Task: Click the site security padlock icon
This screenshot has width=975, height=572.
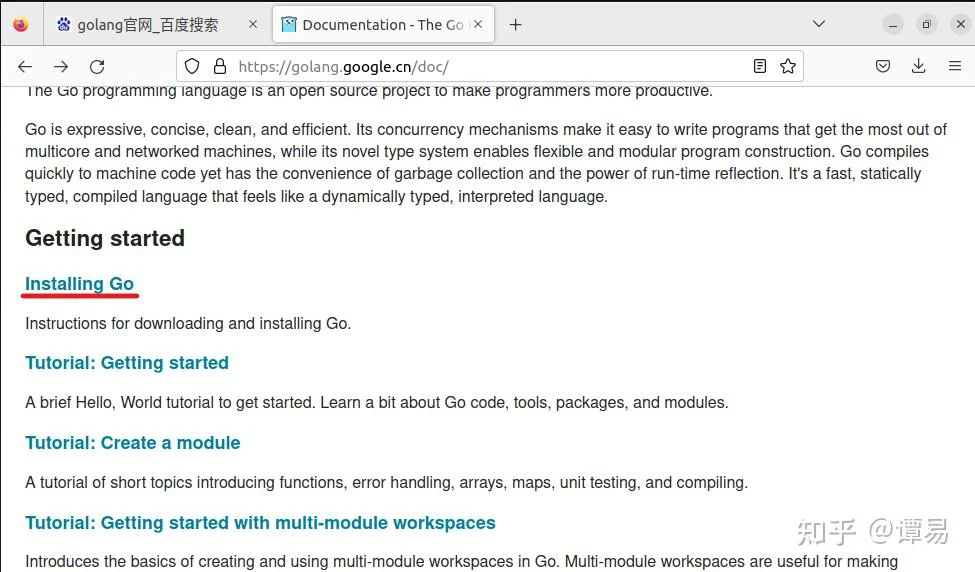Action: pos(219,67)
